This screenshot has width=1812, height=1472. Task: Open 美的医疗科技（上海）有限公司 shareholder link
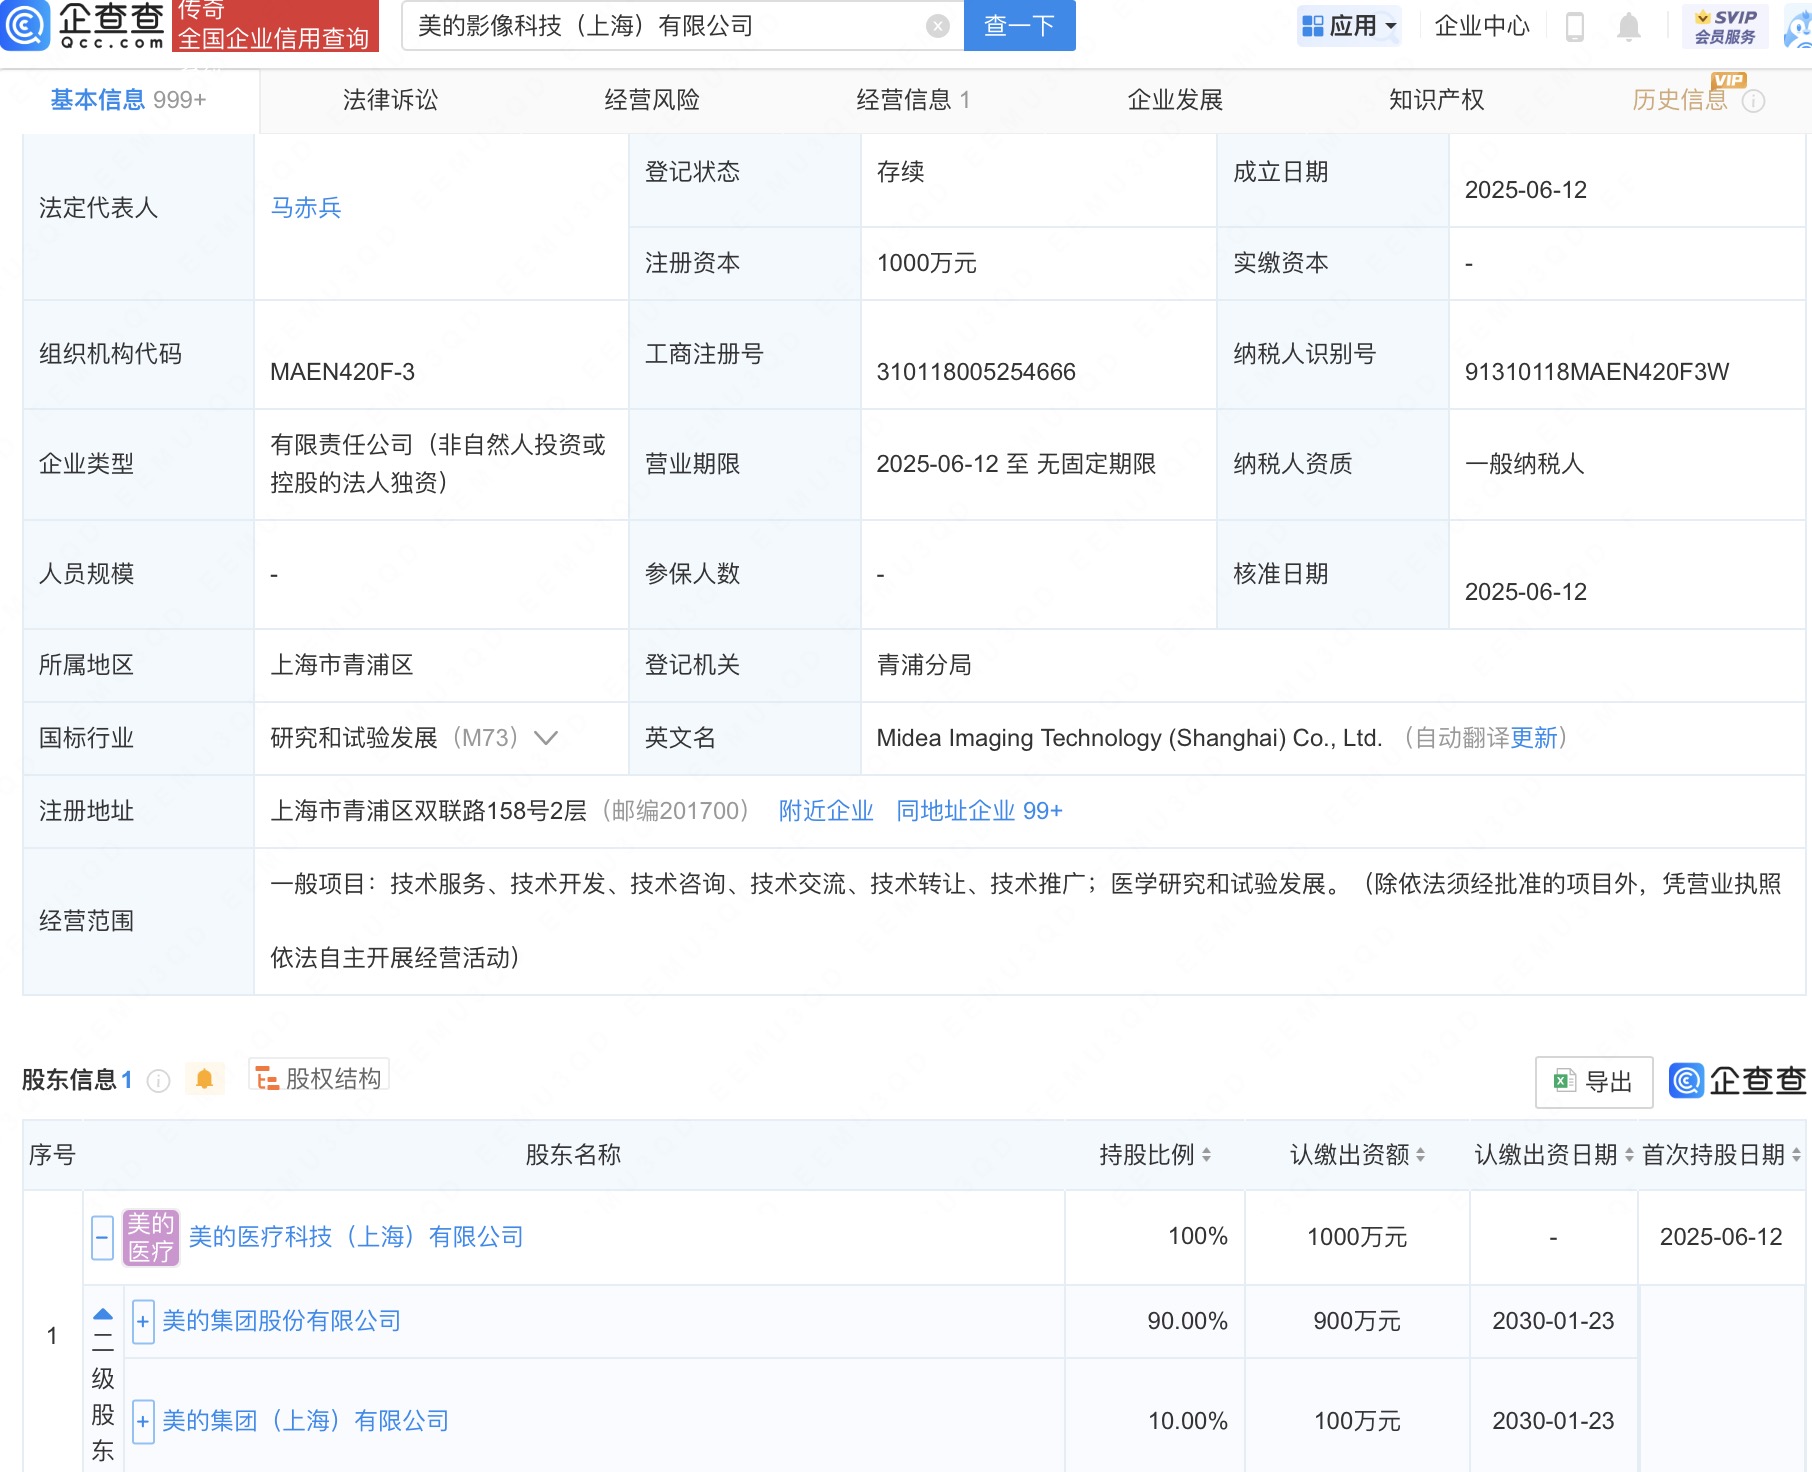[356, 1238]
